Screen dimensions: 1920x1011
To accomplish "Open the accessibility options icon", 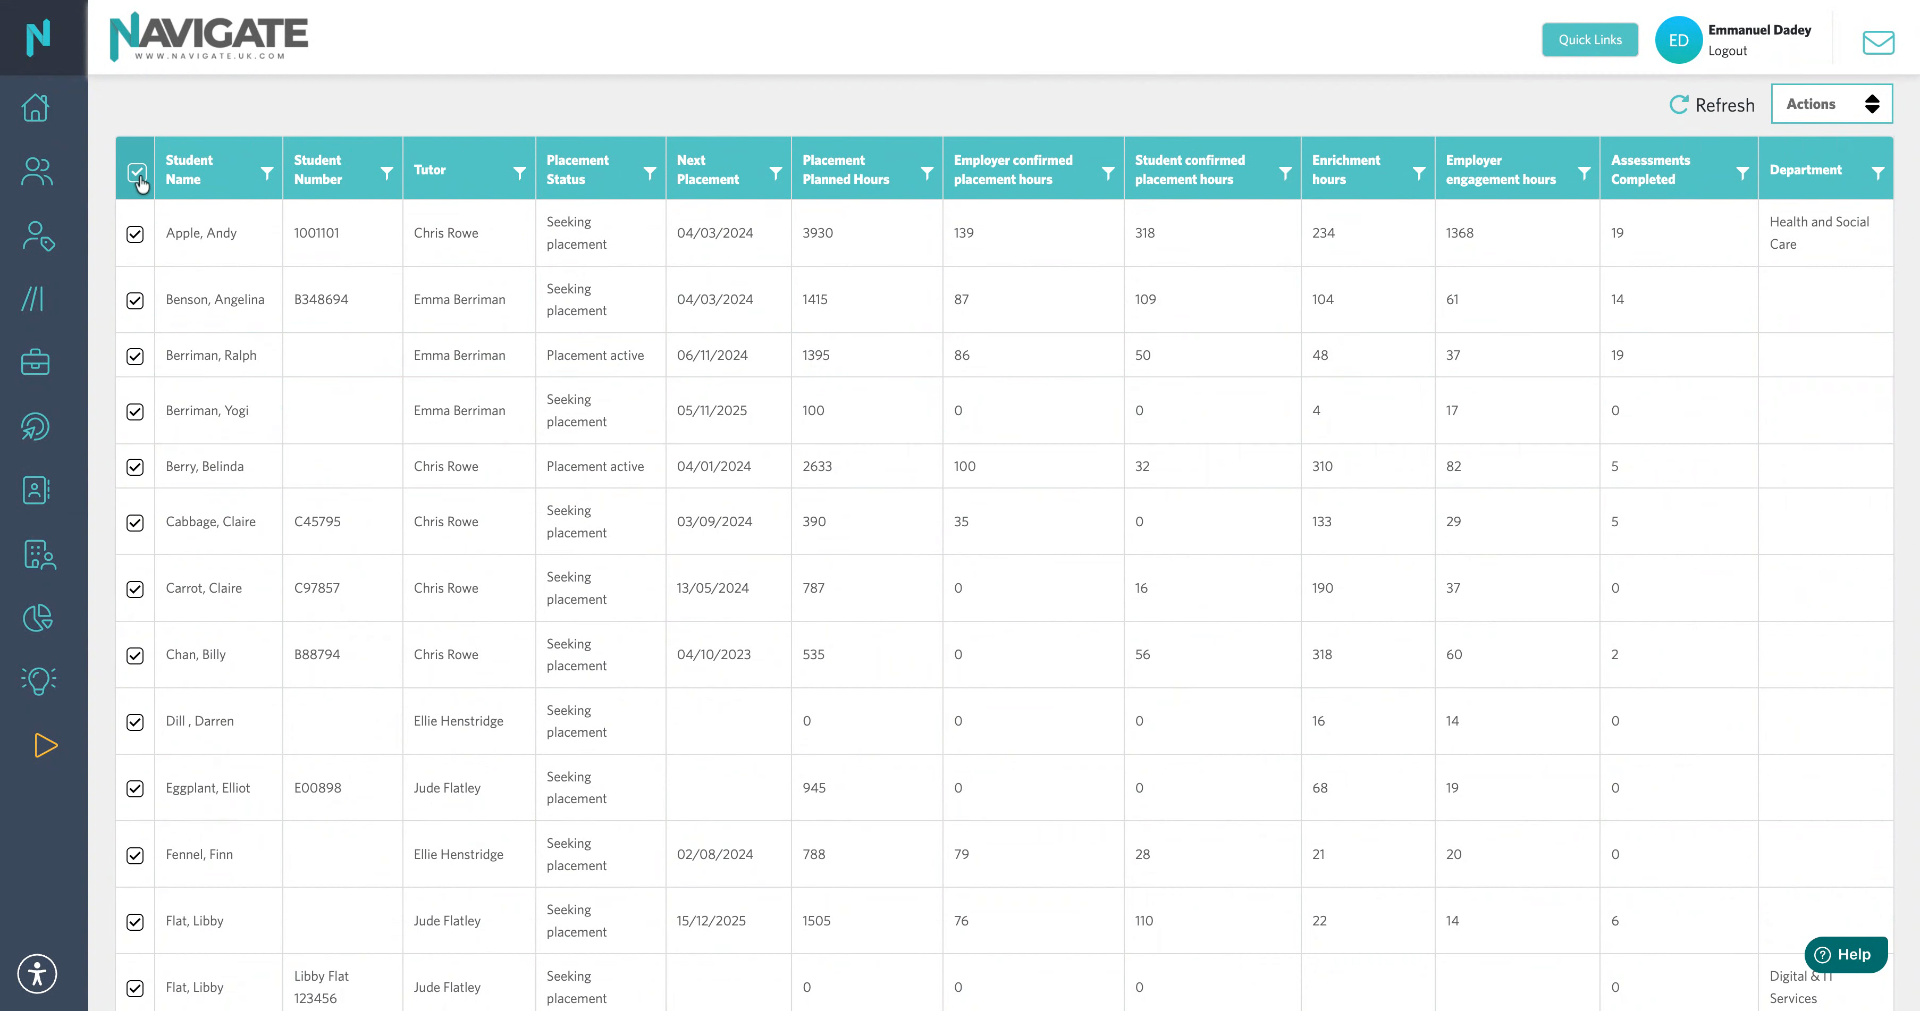I will tap(37, 973).
